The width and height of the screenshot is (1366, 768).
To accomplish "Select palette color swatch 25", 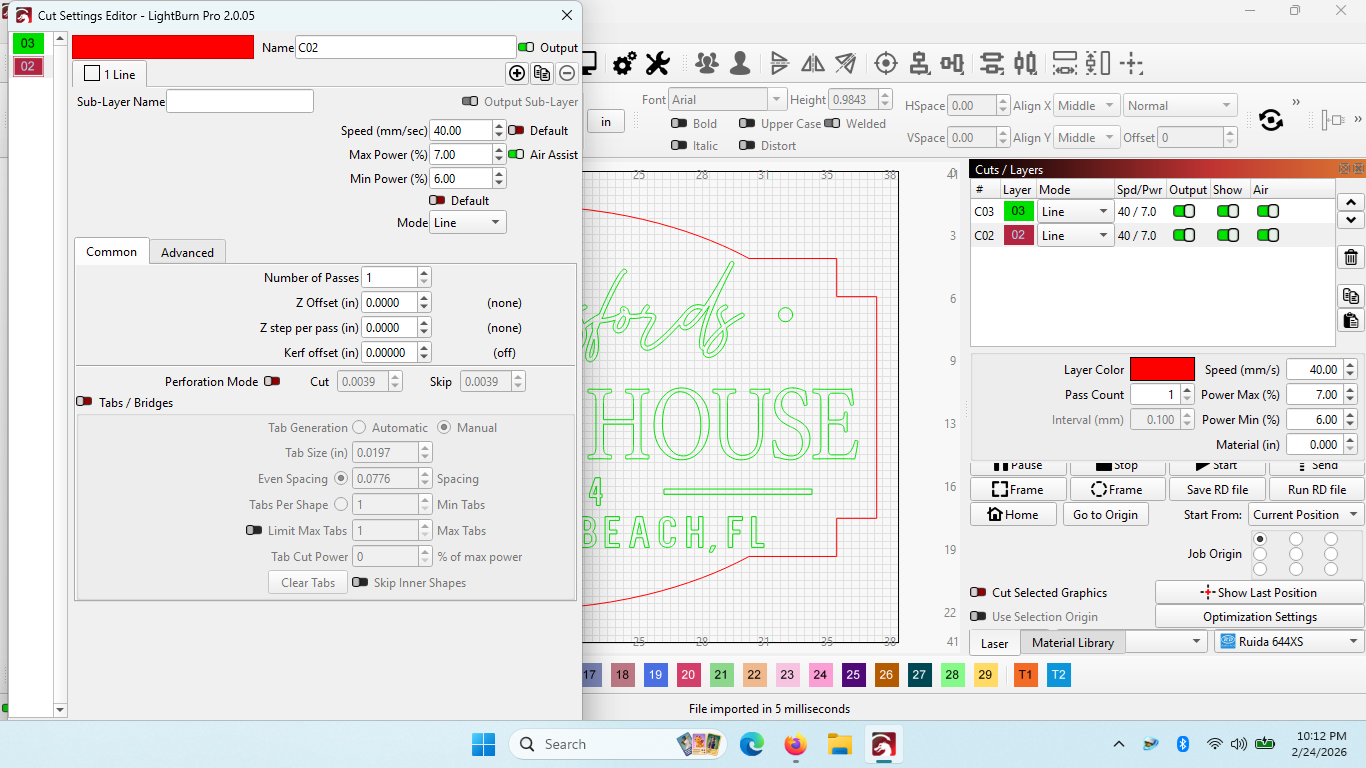I will [x=853, y=675].
